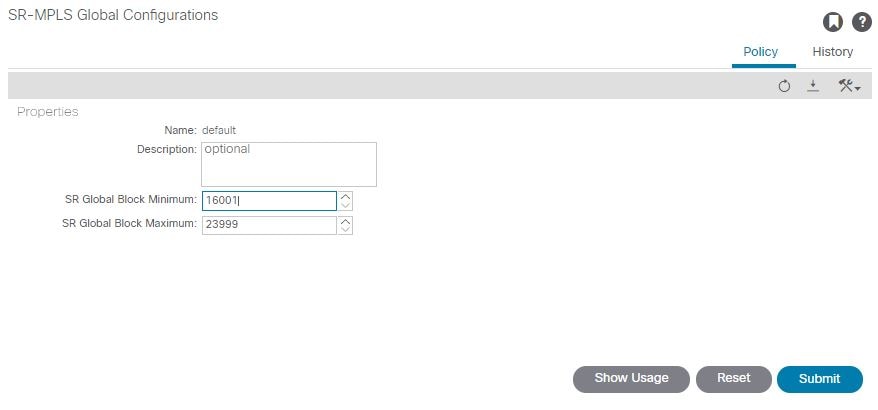This screenshot has height=410, width=878.
Task: Decrement SR Global Block Maximum with down arrow
Action: 346,230
